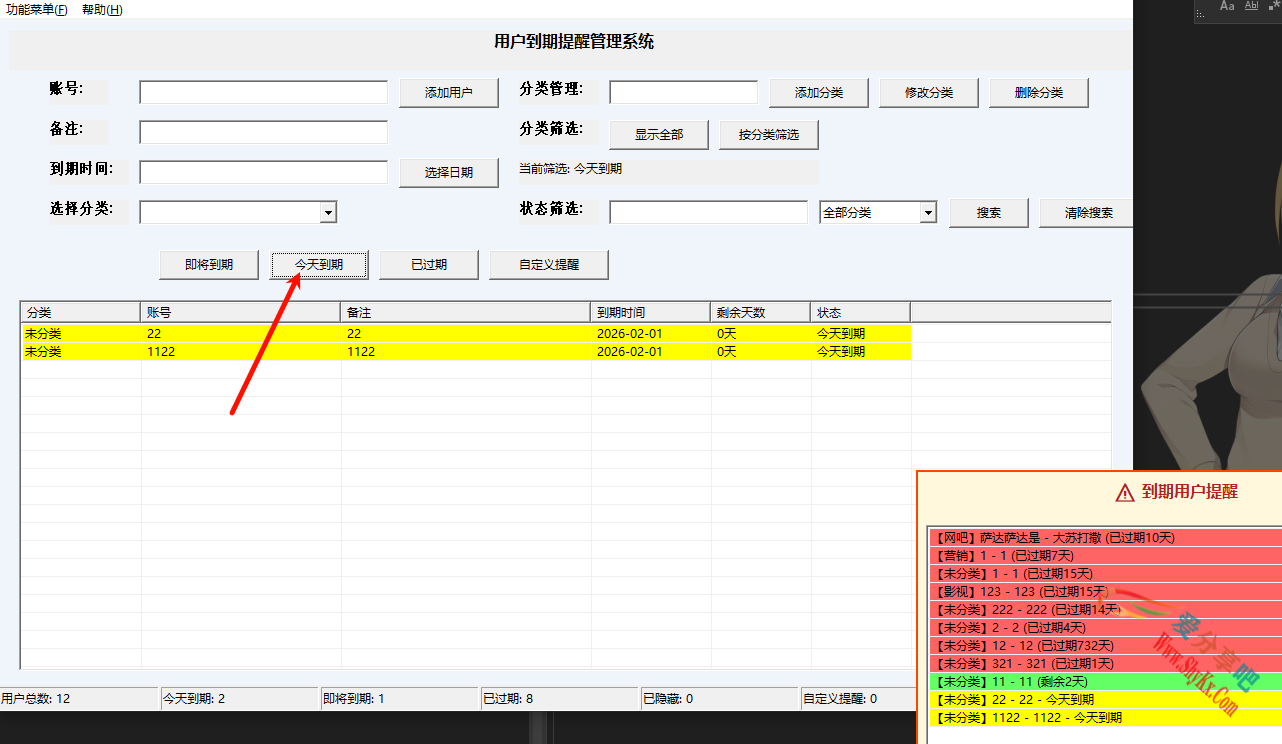The height and width of the screenshot is (744, 1282).
Task: Click the 选择日期 button
Action: point(448,172)
